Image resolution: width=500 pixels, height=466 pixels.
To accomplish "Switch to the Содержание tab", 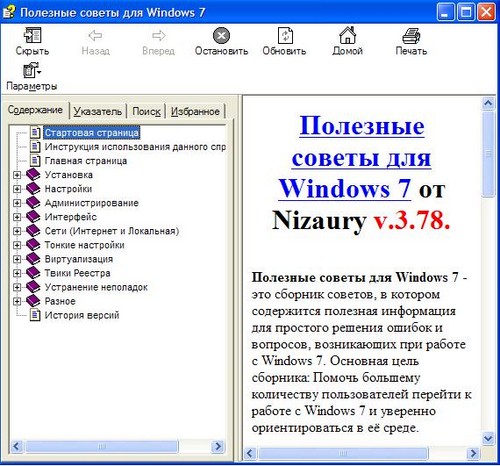I will coord(35,110).
